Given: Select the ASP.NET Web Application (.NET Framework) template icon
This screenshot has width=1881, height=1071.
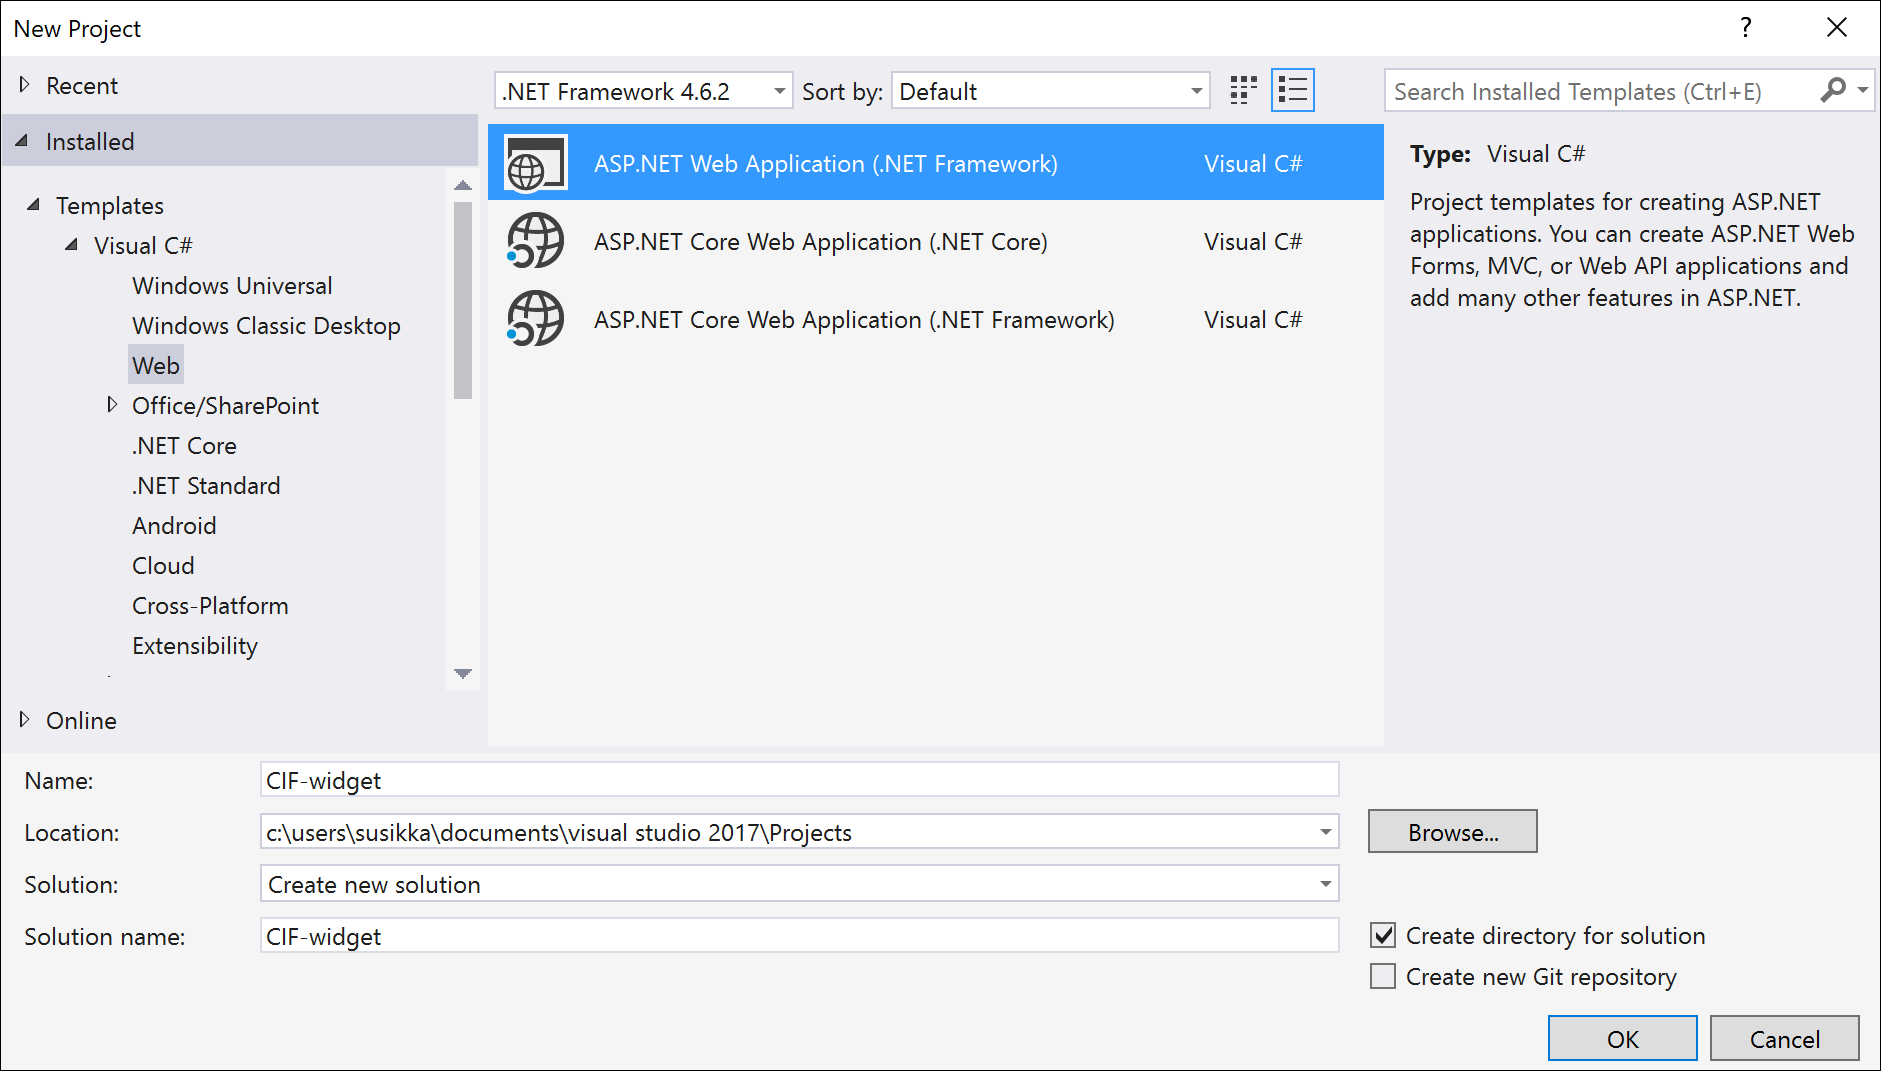Looking at the screenshot, I should point(534,162).
